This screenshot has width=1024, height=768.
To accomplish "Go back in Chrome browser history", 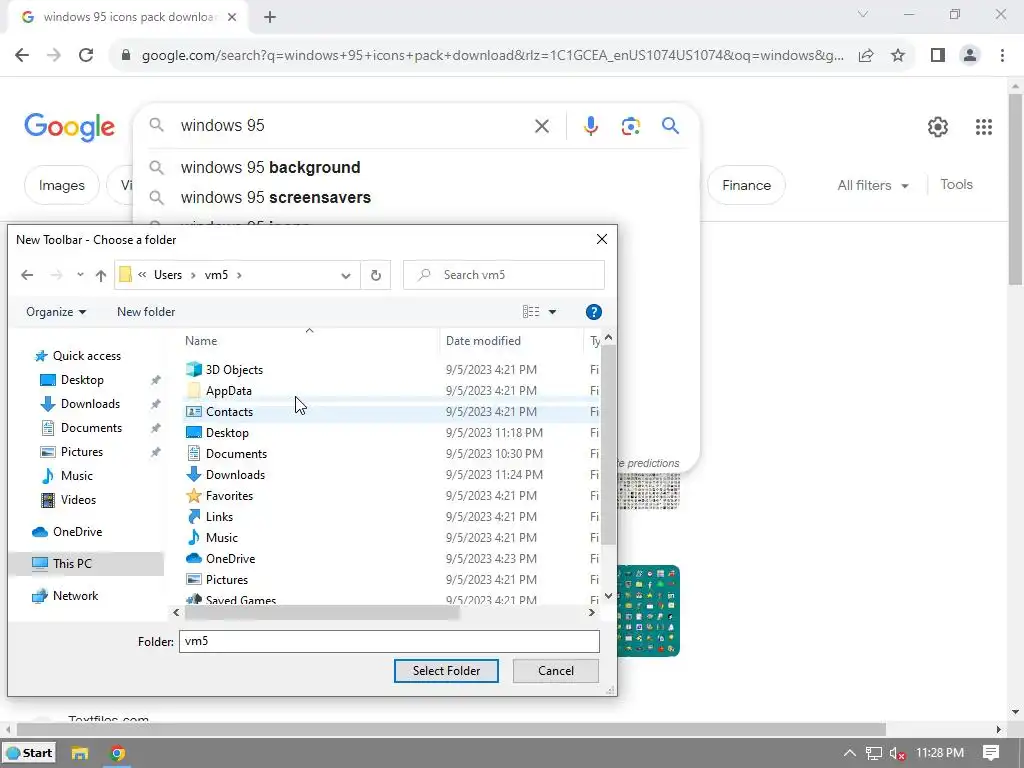I will (22, 55).
